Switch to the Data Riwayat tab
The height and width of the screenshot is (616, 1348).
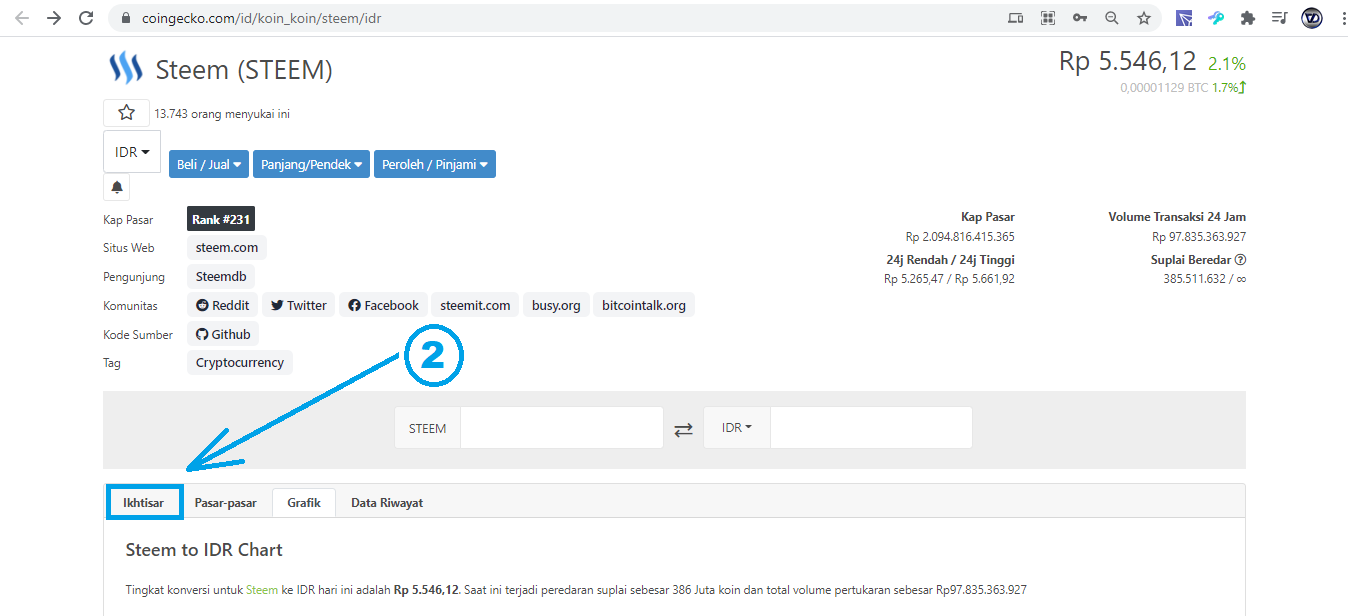[x=387, y=503]
